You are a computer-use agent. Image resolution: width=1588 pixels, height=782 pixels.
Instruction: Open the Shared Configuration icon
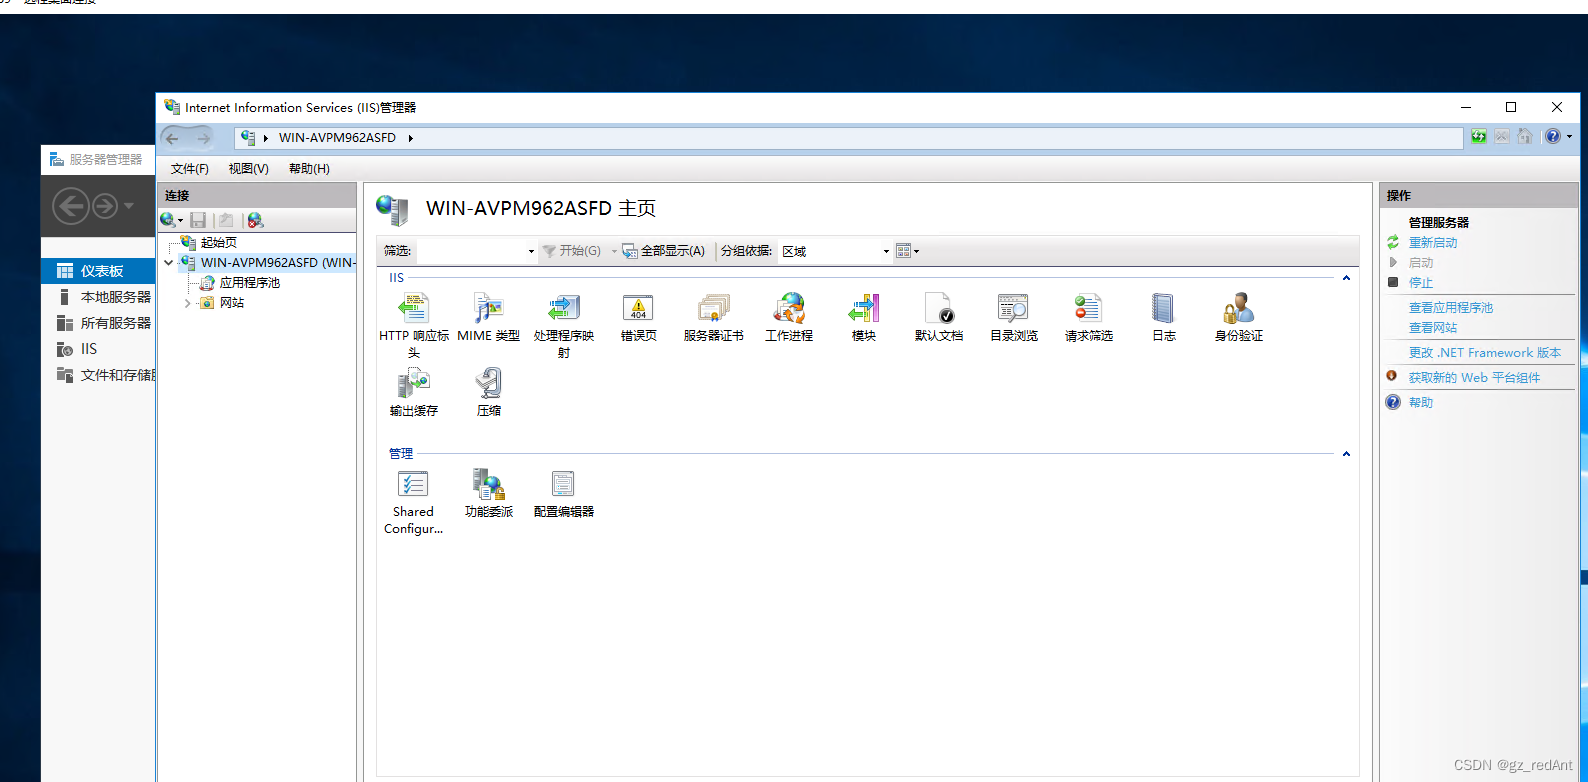coord(414,485)
